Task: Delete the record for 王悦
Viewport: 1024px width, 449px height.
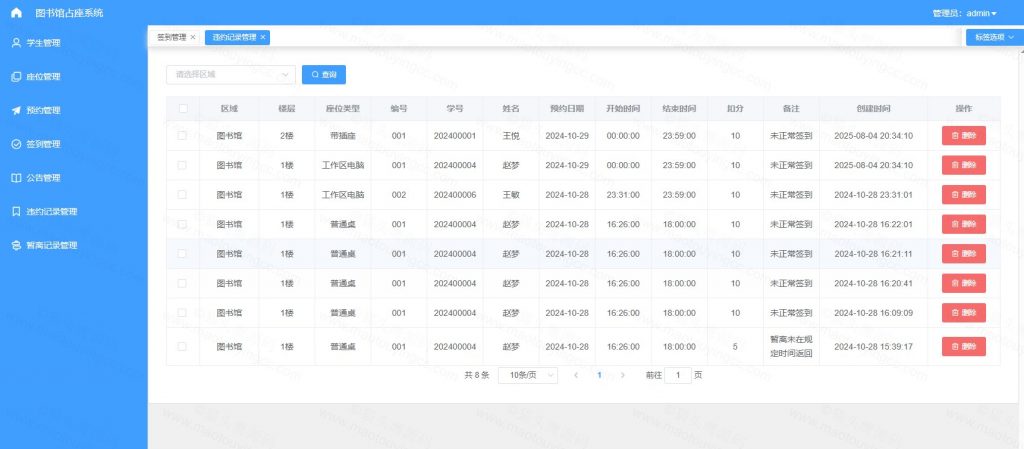Action: [x=963, y=136]
